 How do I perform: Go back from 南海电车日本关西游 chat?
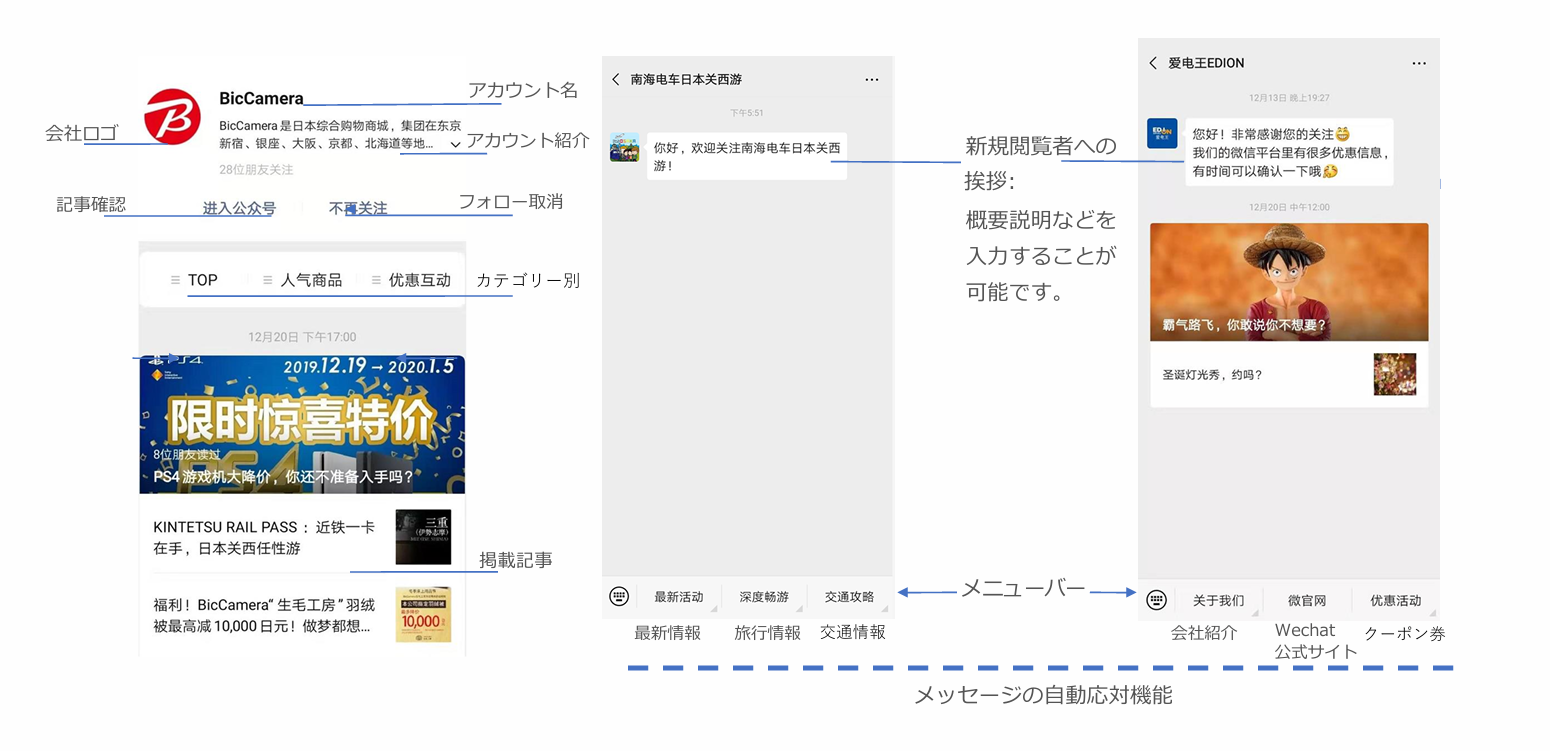(x=616, y=79)
